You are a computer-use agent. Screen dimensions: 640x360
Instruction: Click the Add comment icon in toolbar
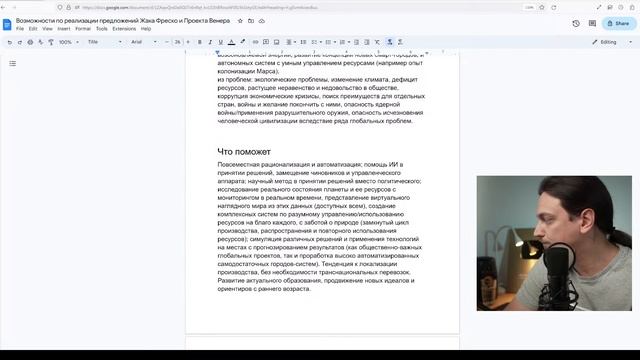click(266, 42)
